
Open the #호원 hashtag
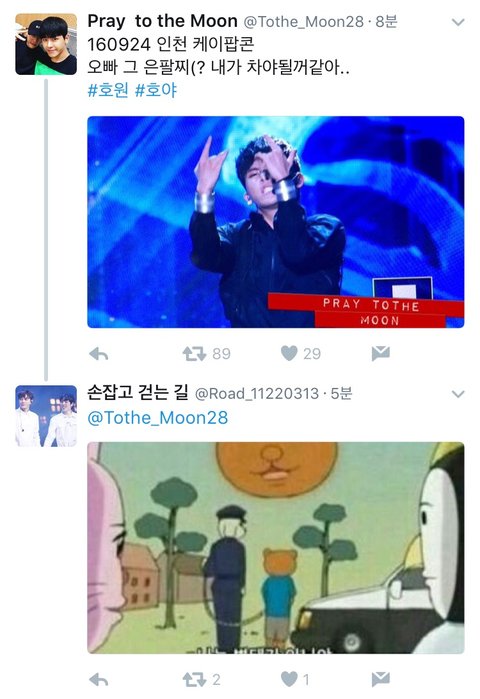coord(108,90)
